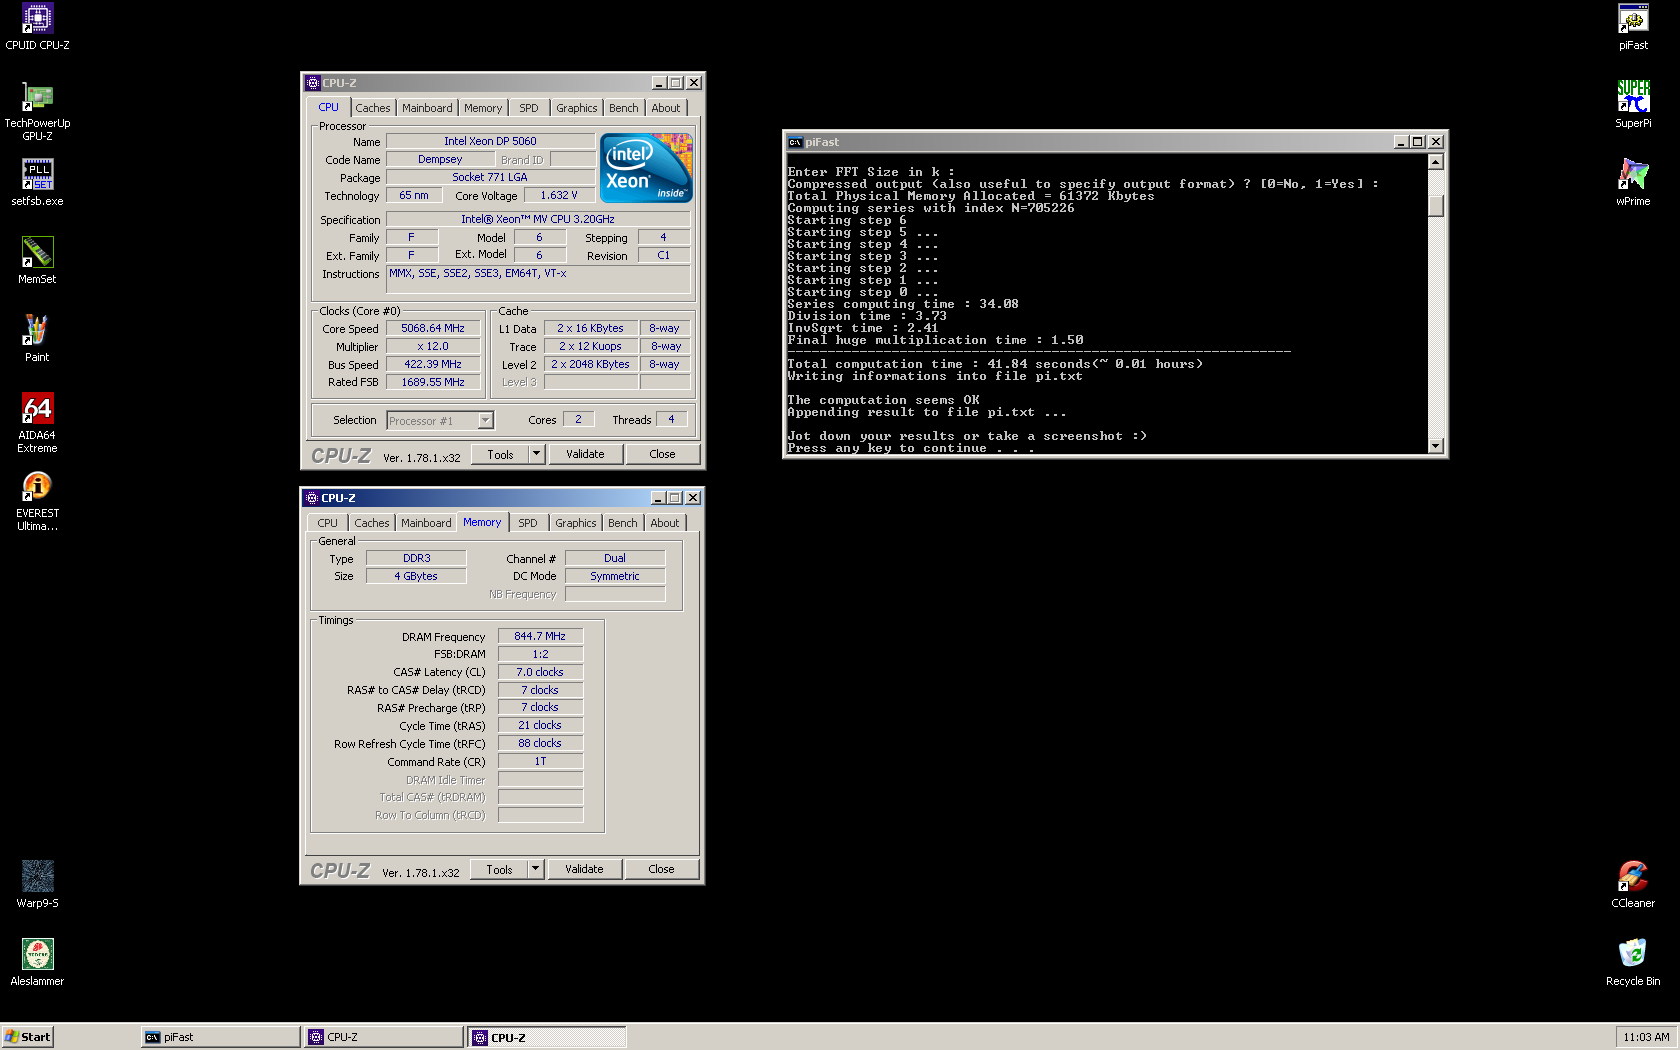The height and width of the screenshot is (1050, 1680).
Task: Click the Intel Xeon DP 5060 name field
Action: pos(490,141)
